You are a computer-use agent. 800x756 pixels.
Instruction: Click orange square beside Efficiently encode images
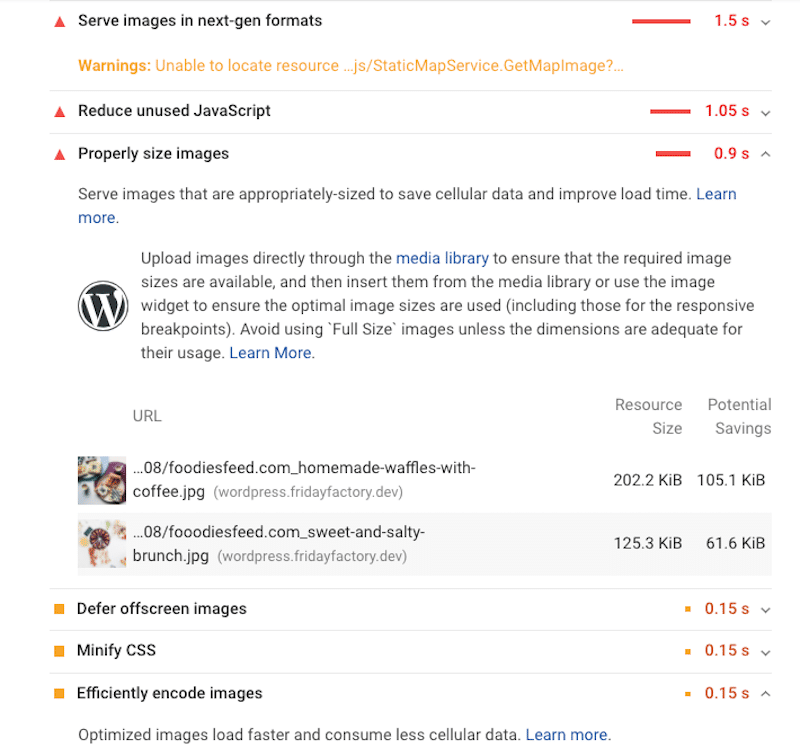point(59,694)
